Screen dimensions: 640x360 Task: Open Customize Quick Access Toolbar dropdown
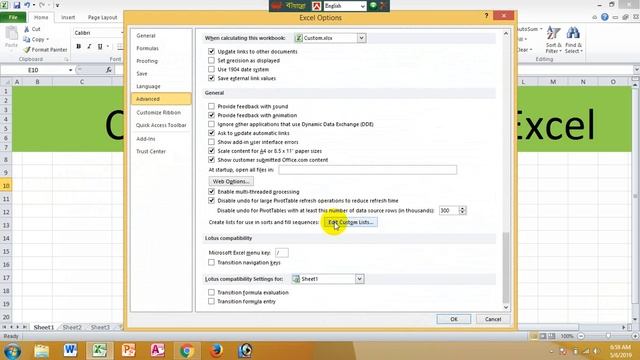(57, 5)
